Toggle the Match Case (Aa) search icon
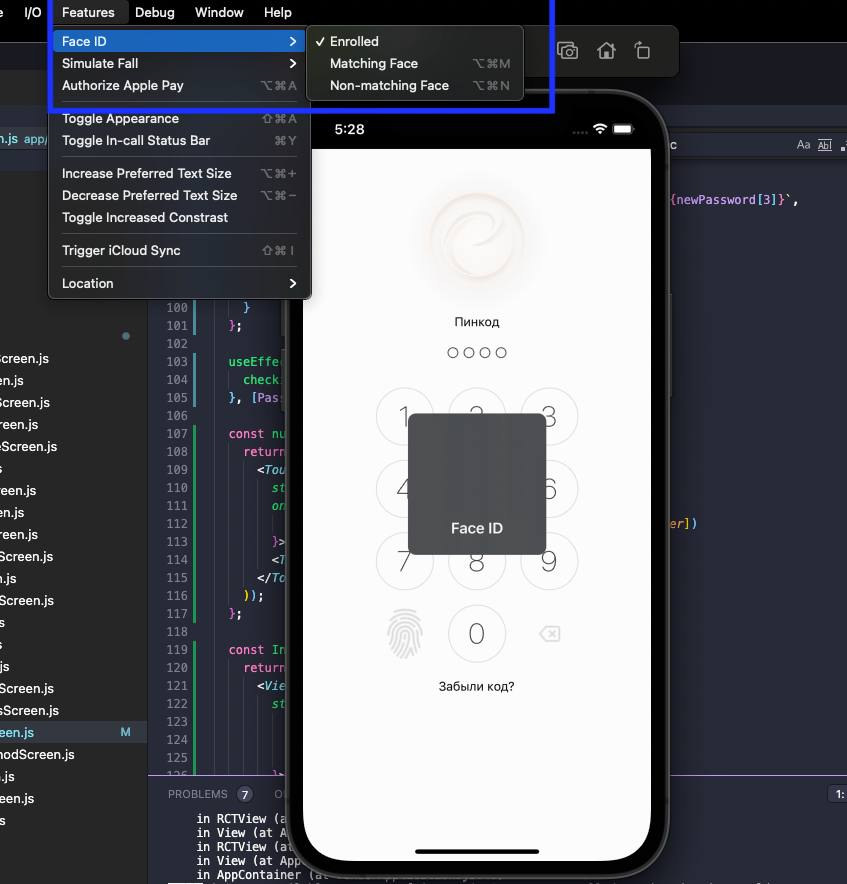The height and width of the screenshot is (884, 847). [x=803, y=145]
